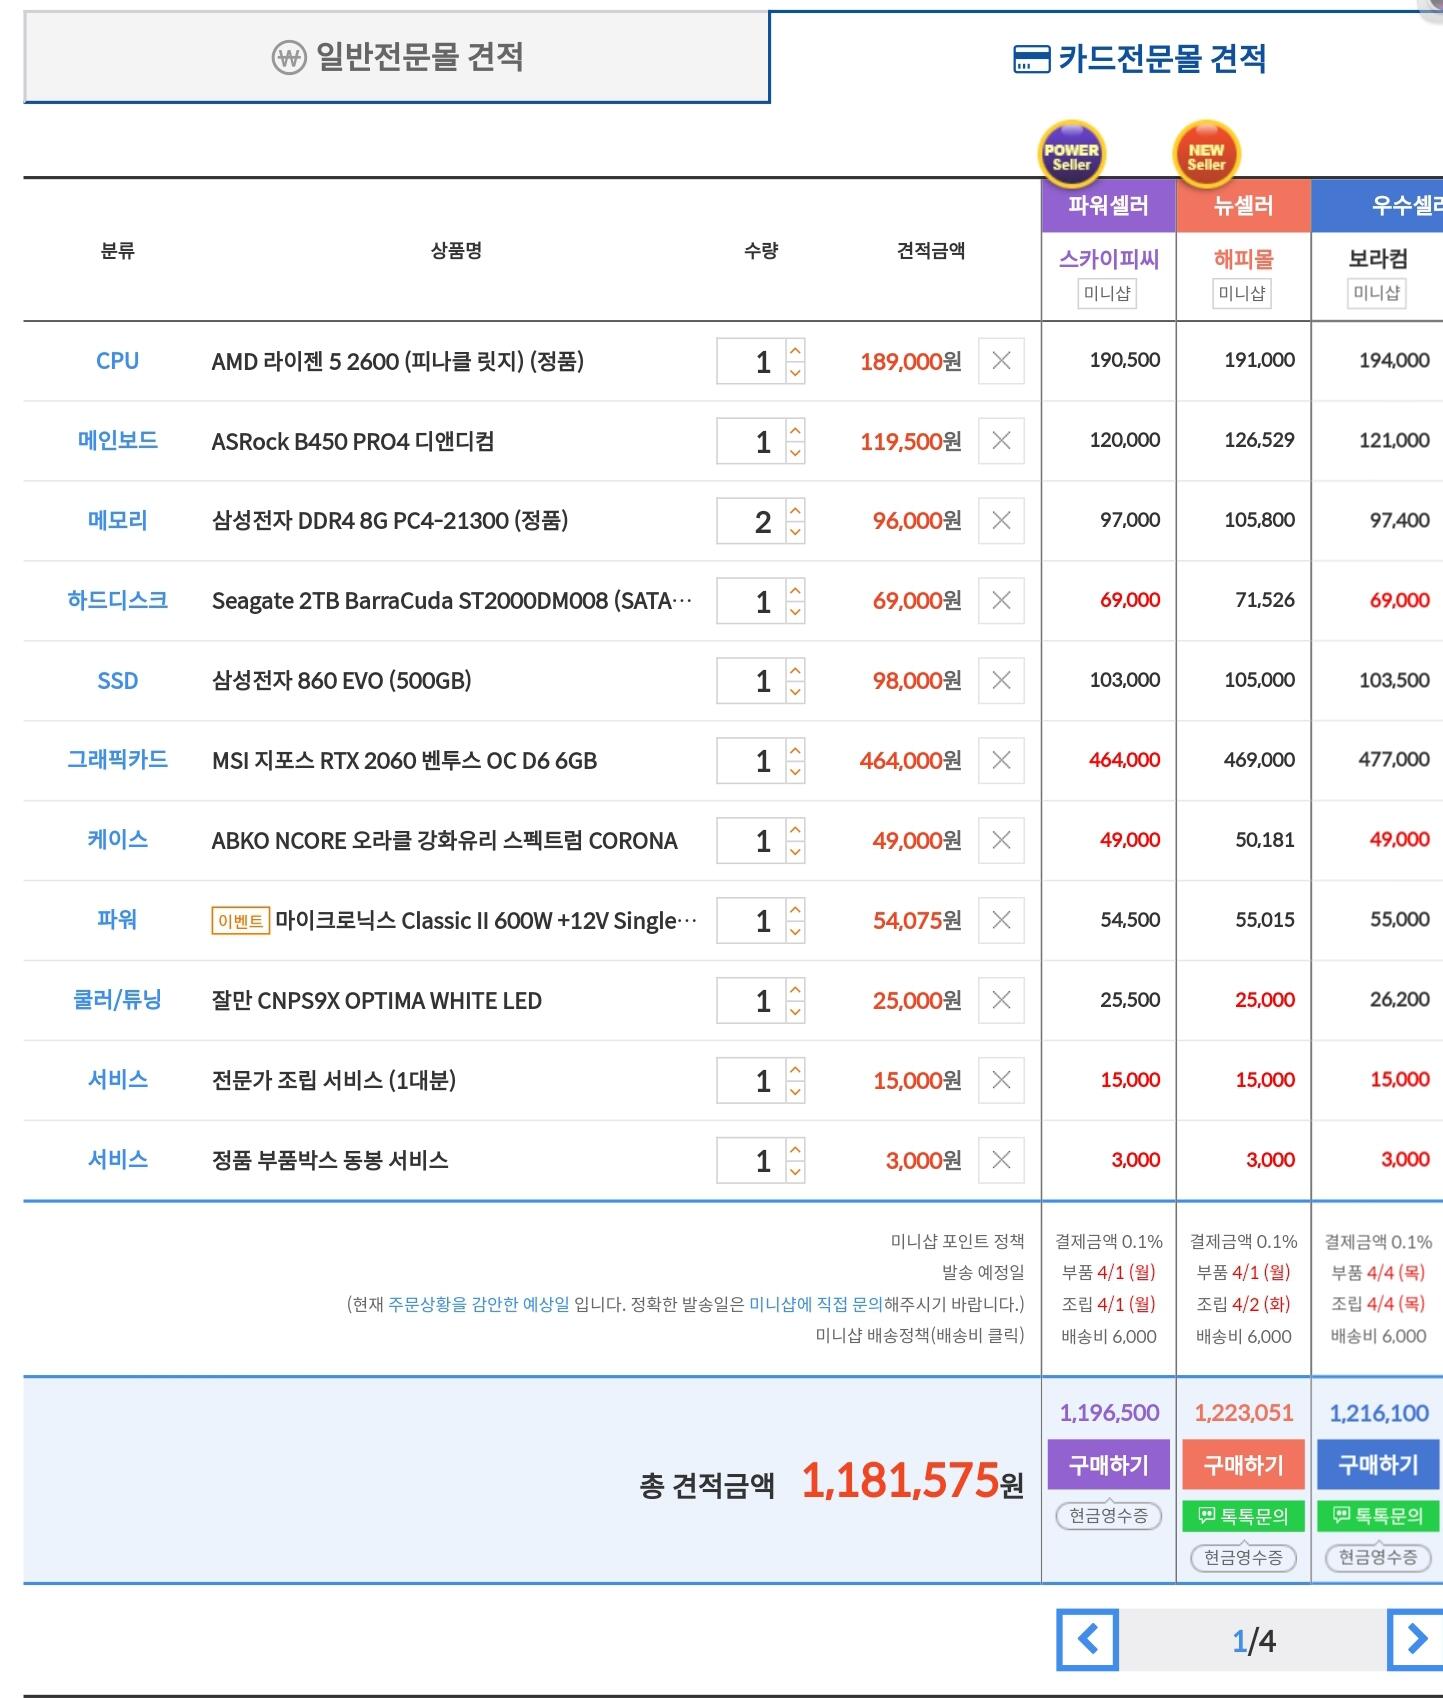Click the 쿨러/튜닝 category link
Image resolution: width=1443 pixels, height=1698 pixels.
pyautogui.click(x=117, y=1000)
